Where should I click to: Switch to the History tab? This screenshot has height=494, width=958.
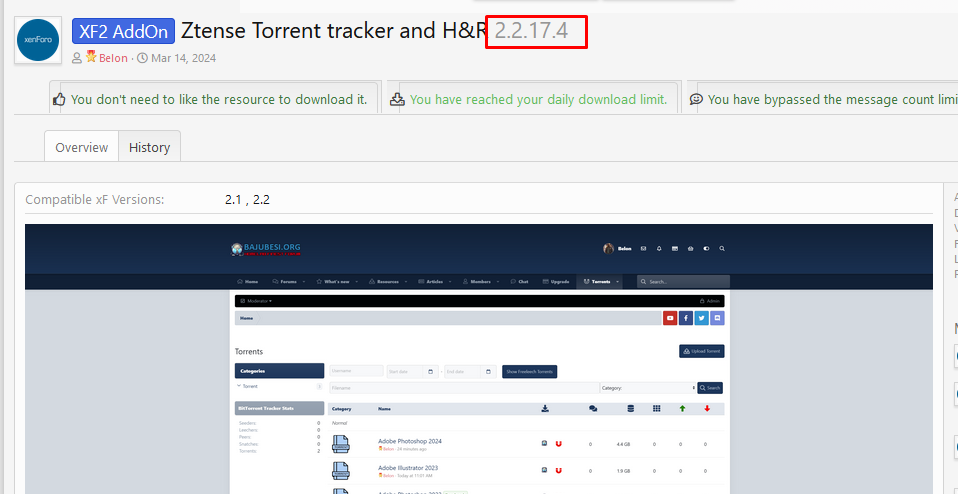coord(149,147)
